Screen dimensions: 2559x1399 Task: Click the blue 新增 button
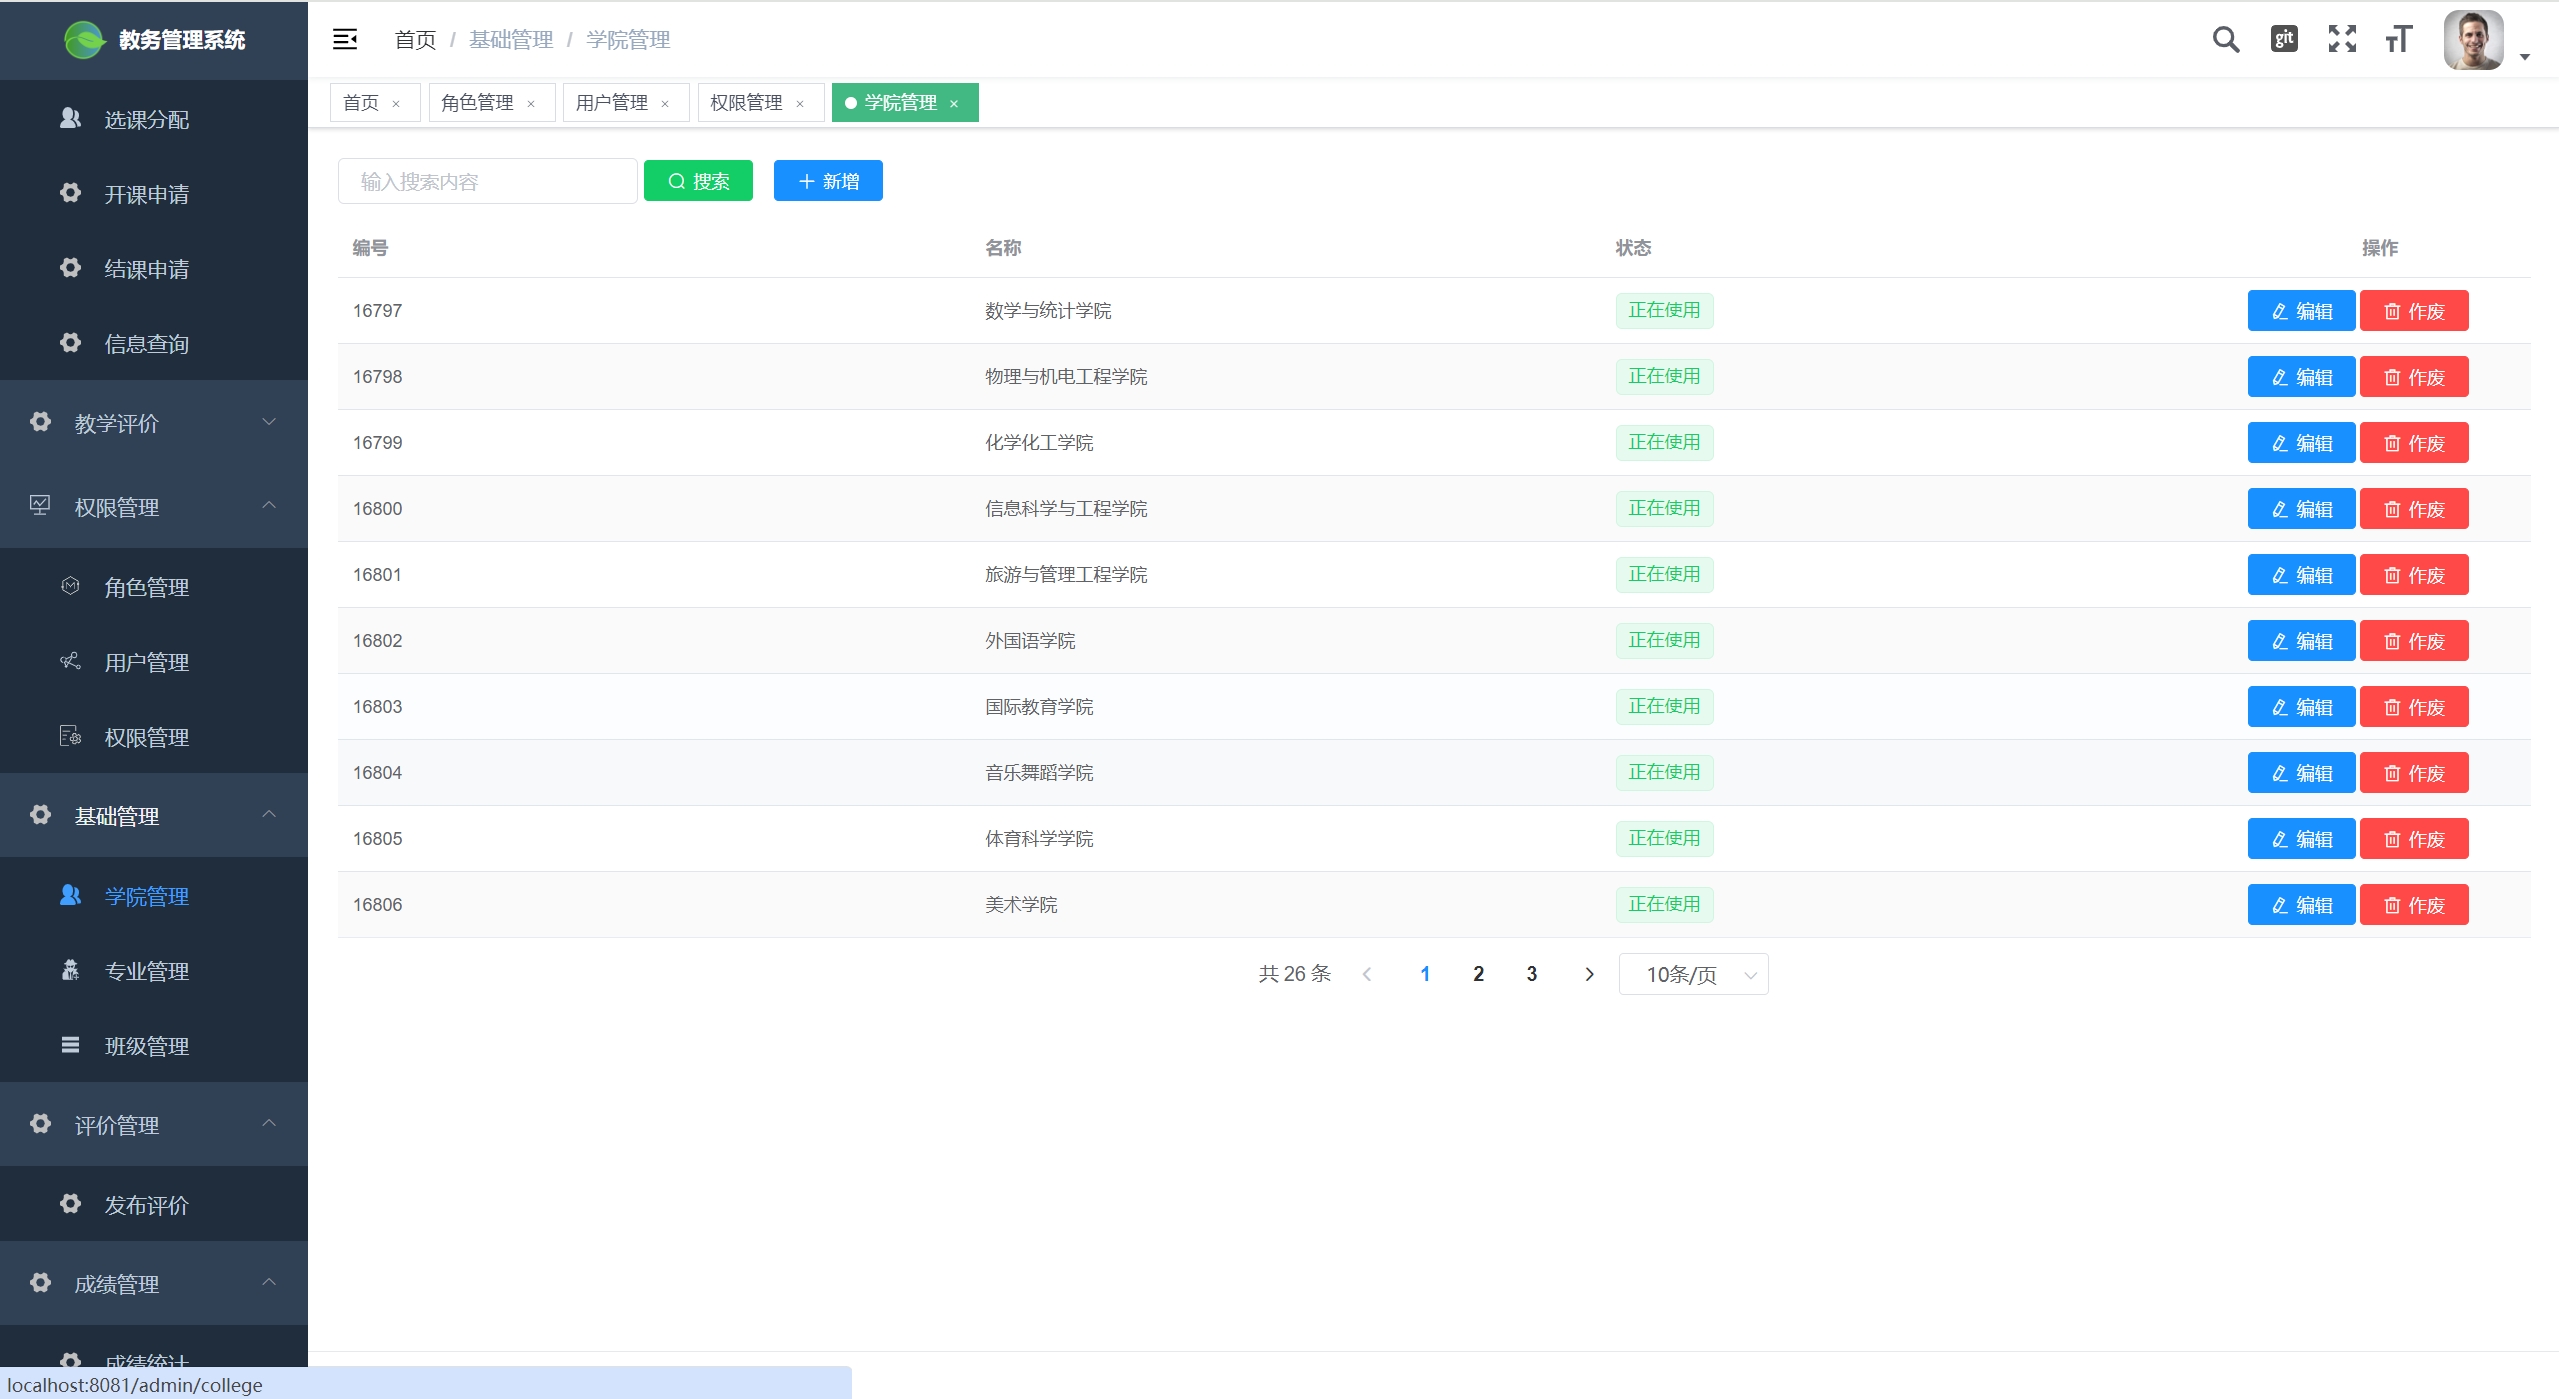click(x=828, y=181)
